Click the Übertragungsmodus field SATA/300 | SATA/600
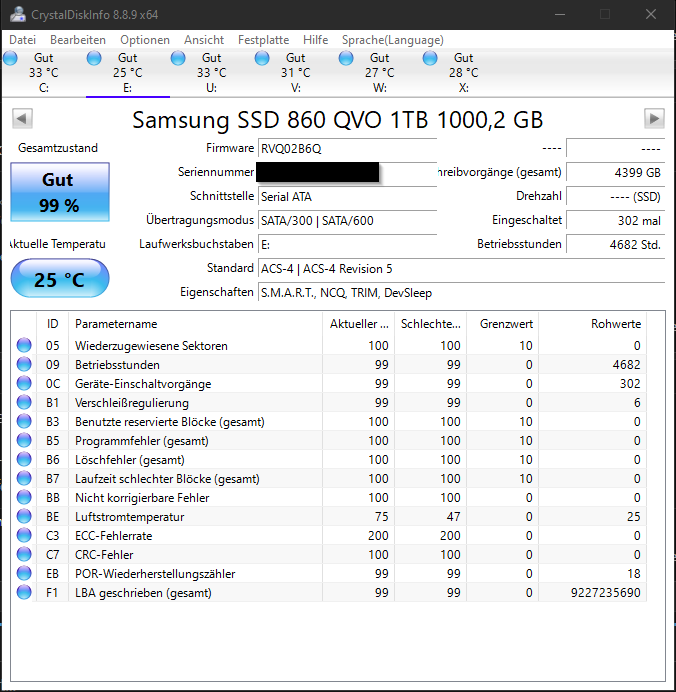The width and height of the screenshot is (676, 692). coord(347,221)
